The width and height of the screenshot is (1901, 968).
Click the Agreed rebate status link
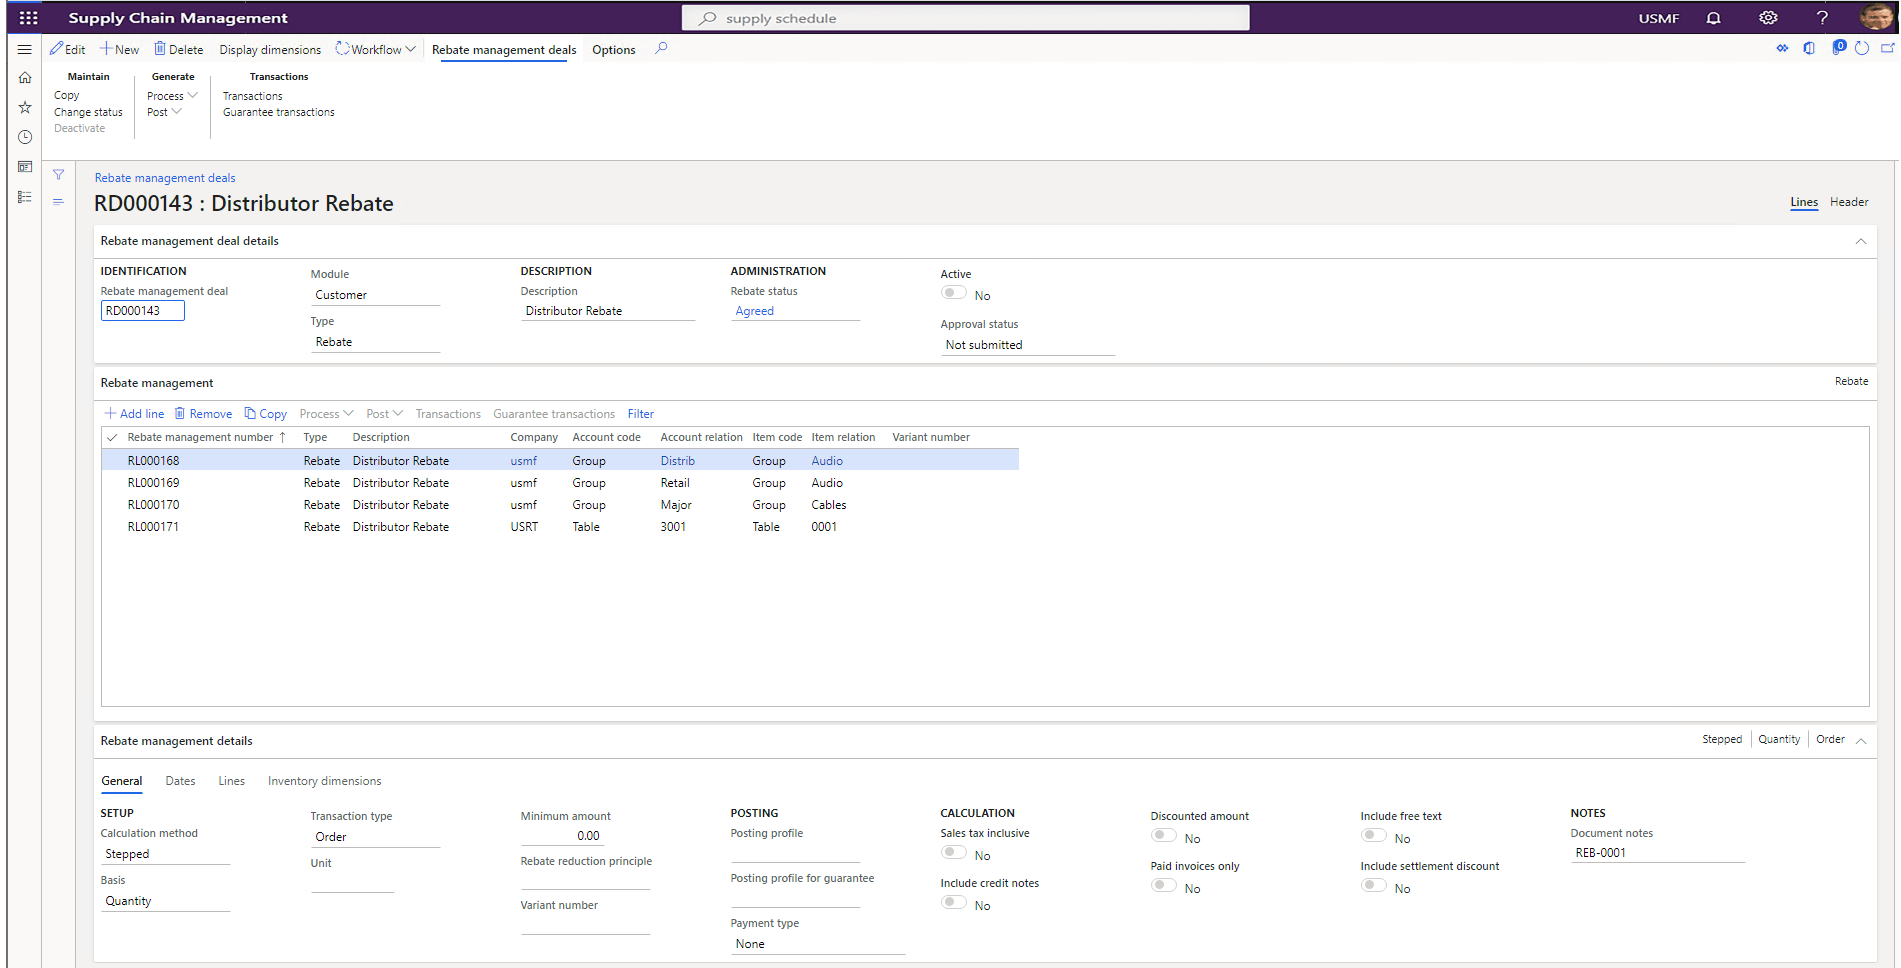754,311
